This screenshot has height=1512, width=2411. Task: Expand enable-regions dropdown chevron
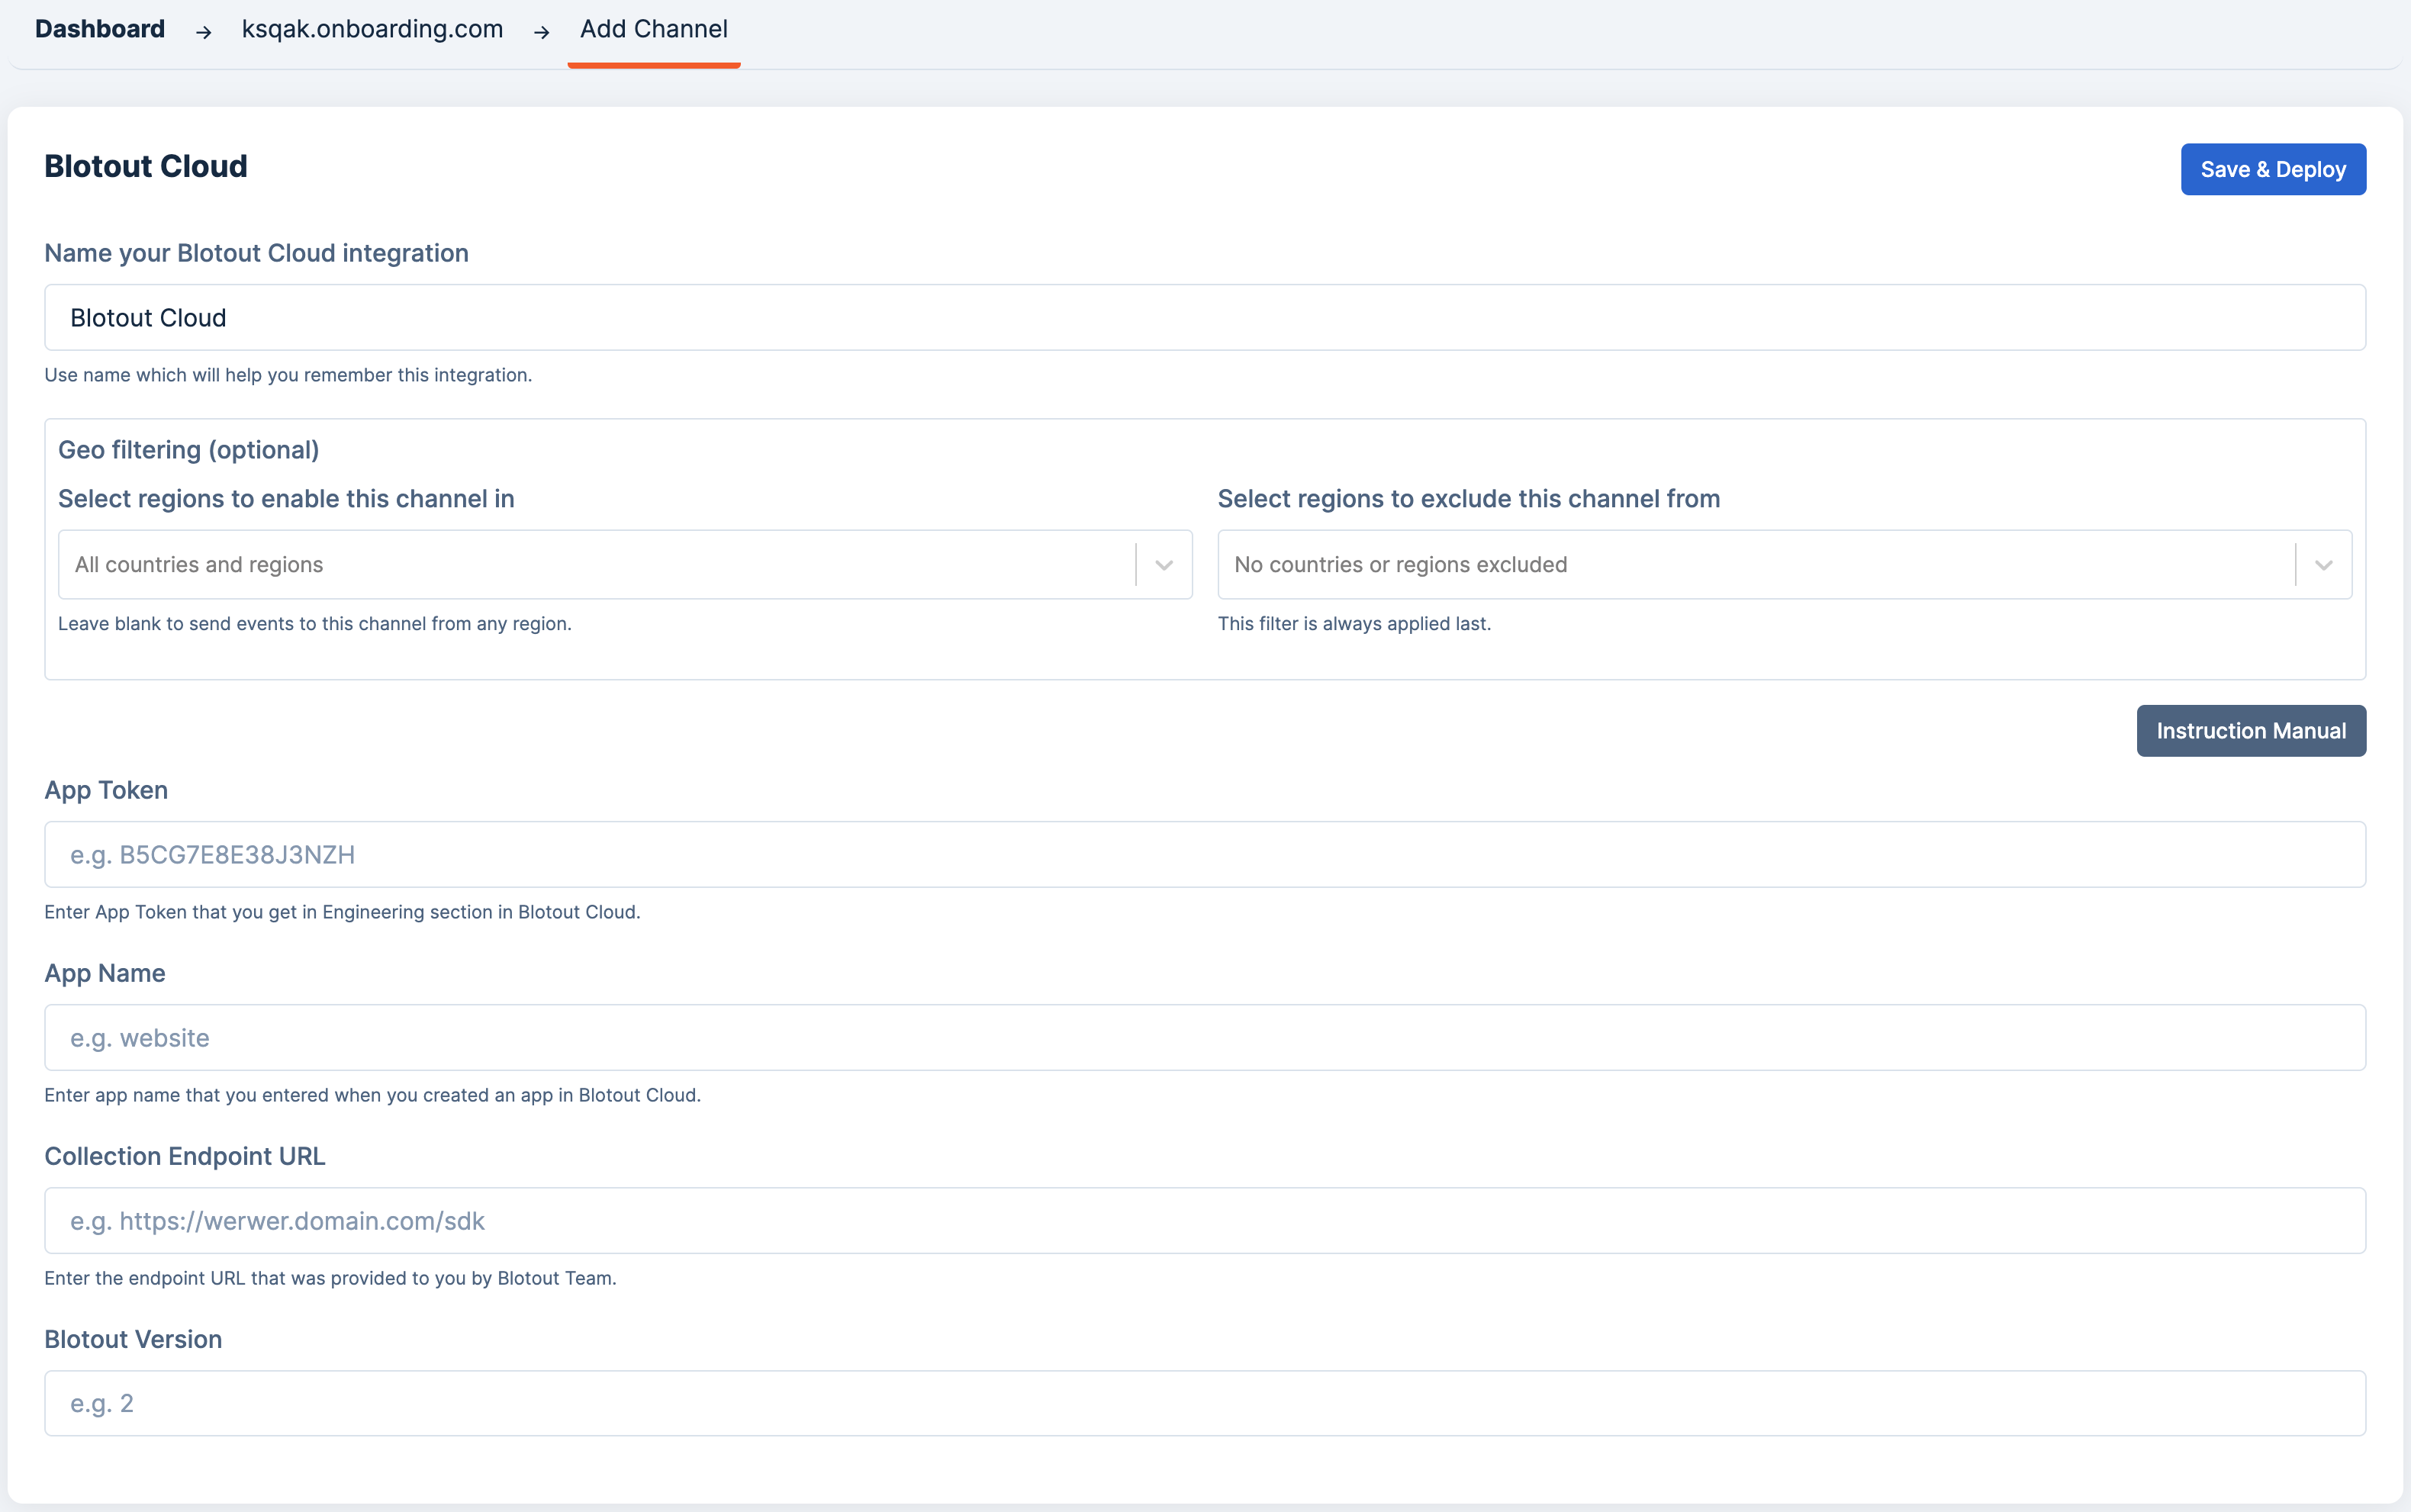[1163, 565]
